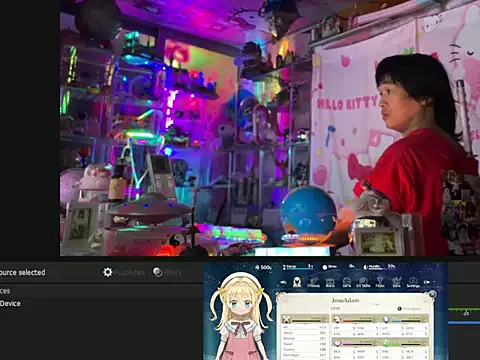Open the Save menu icon
This screenshot has height=360, width=480.
click(396, 282)
